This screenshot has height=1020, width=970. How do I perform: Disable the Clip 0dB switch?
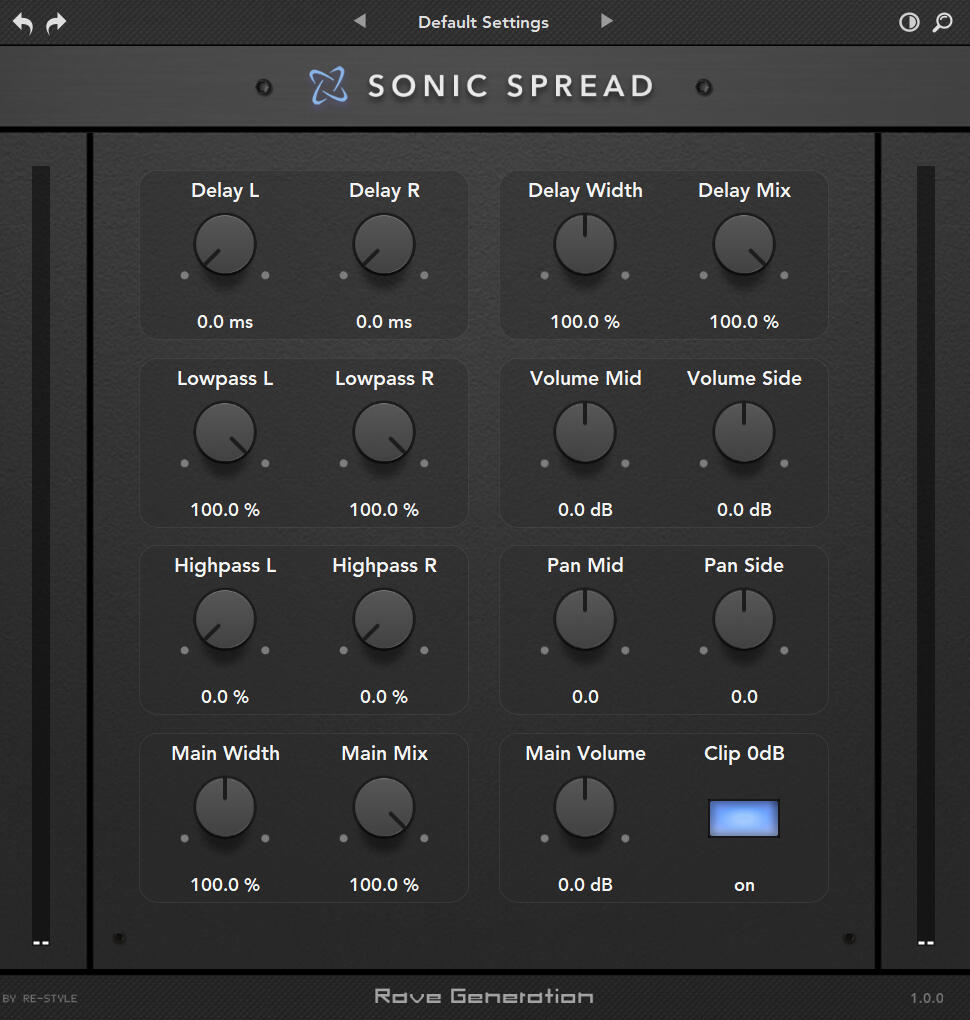(743, 818)
